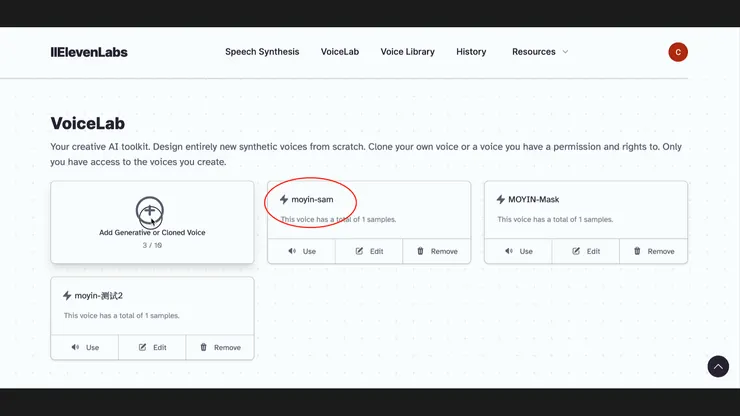The image size is (740, 416).
Task: Click the Add Generative or Cloned Voice text
Action: point(152,232)
